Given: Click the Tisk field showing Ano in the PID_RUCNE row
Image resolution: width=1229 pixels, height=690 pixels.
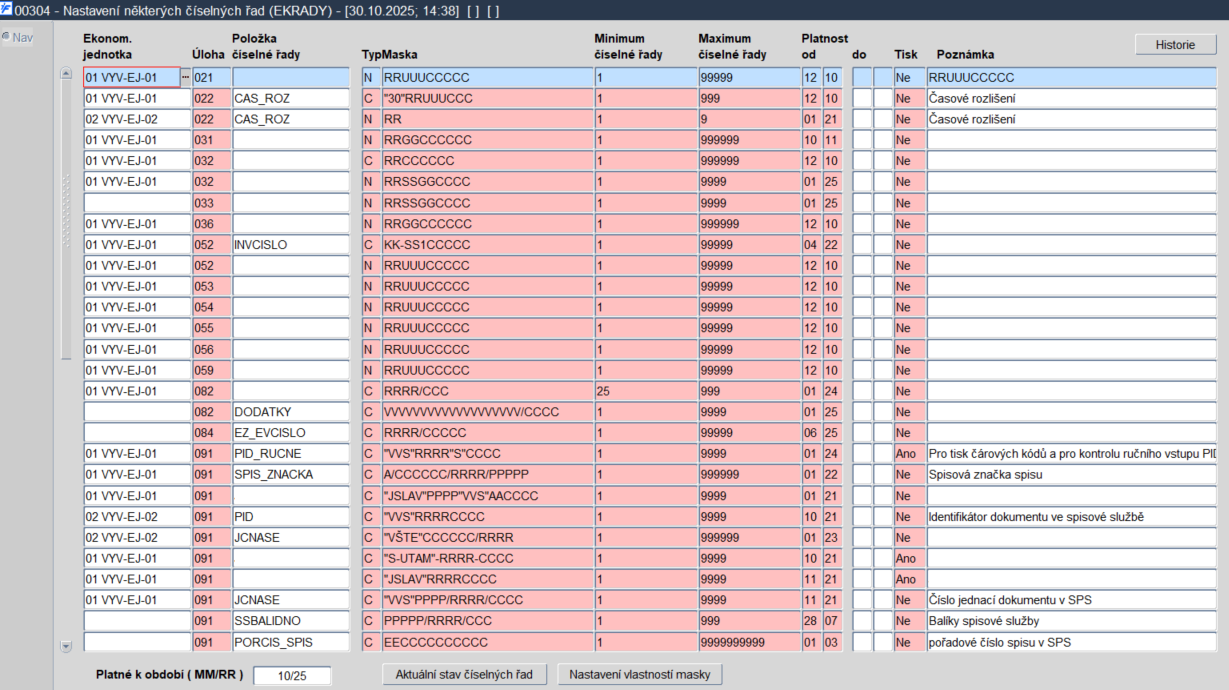Looking at the screenshot, I should point(908,453).
